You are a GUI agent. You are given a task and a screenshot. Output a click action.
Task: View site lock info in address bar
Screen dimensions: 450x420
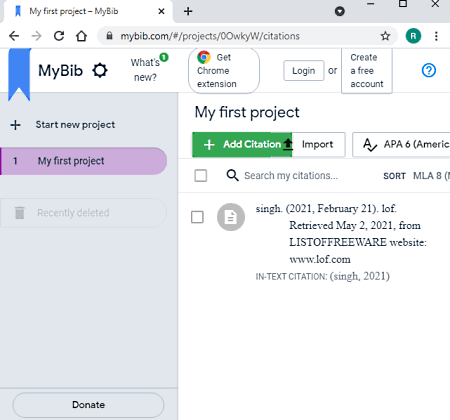(109, 36)
